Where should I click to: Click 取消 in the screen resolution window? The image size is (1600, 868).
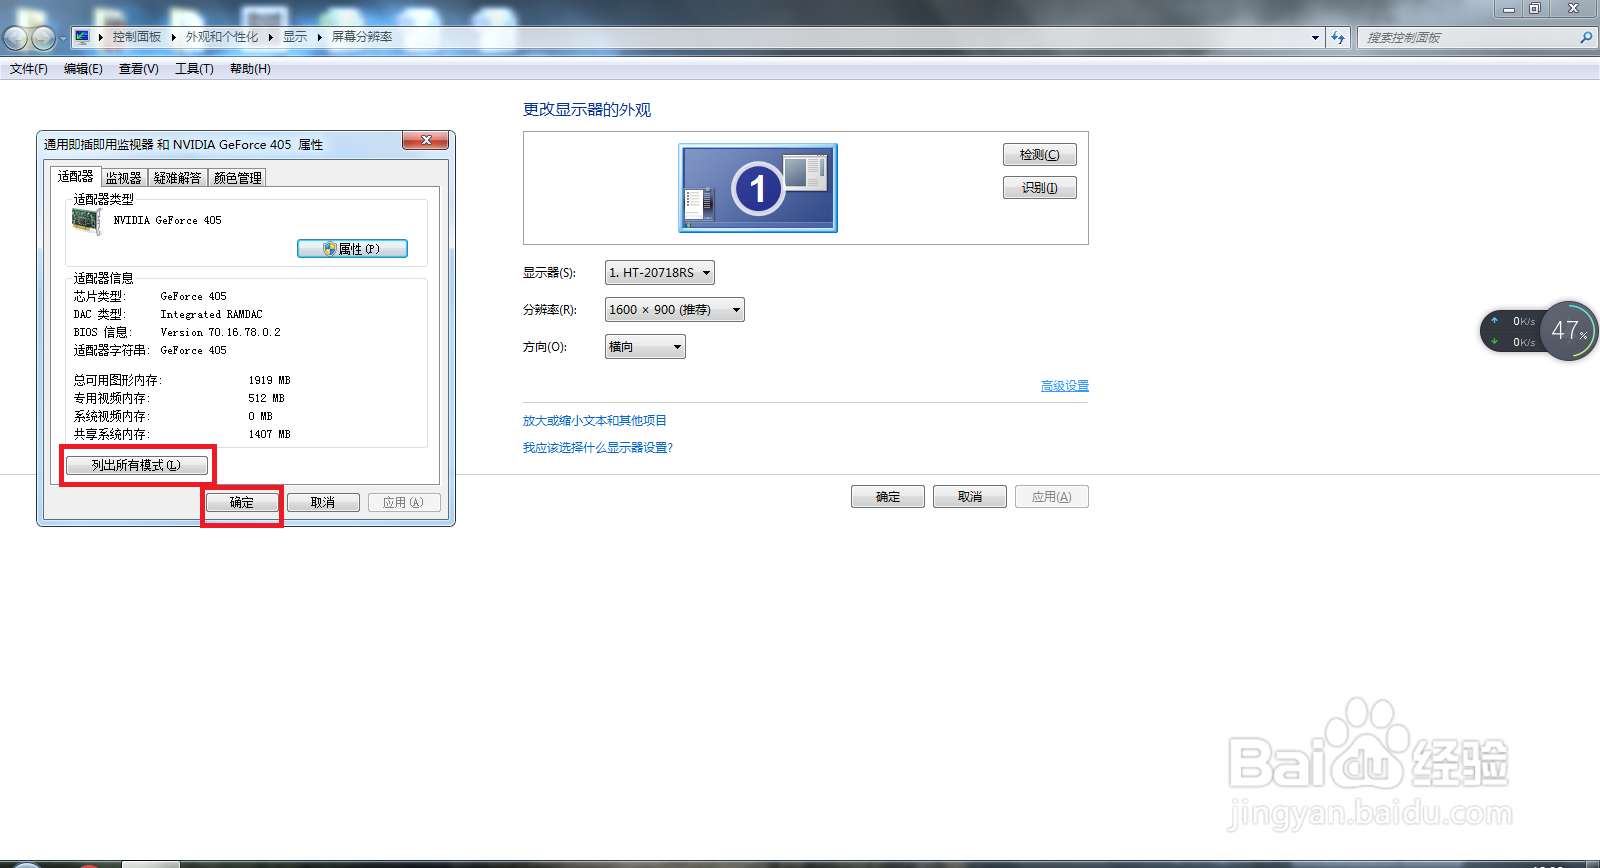coord(970,496)
